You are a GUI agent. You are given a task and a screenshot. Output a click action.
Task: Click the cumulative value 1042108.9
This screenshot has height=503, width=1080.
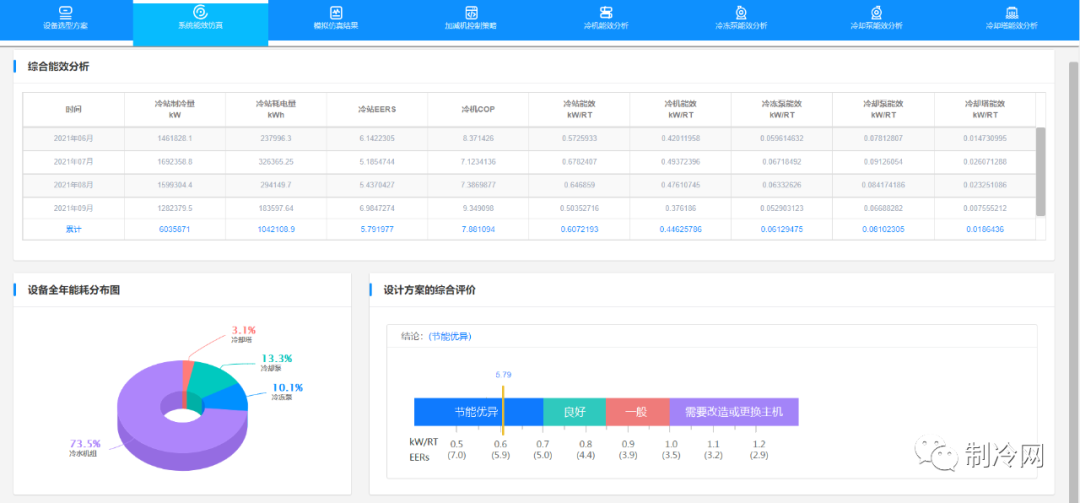click(276, 229)
